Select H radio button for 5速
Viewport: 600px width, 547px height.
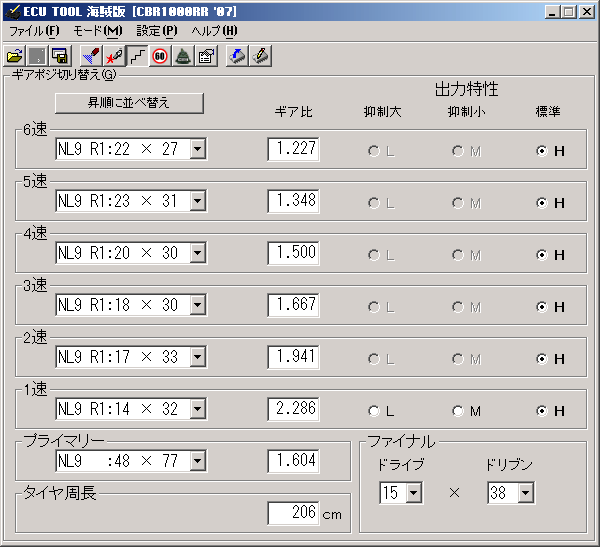[550, 203]
